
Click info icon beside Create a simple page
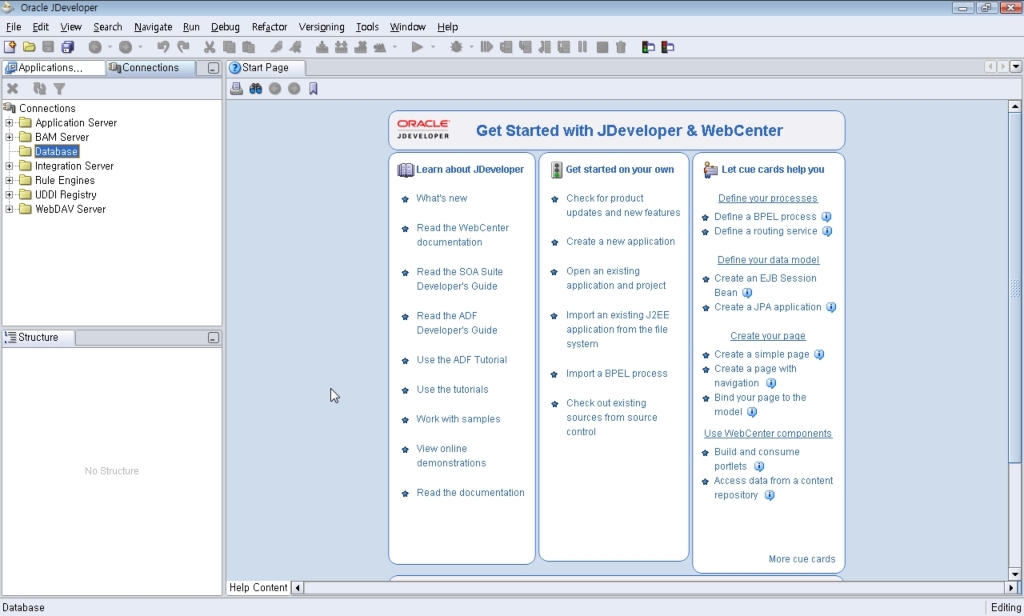tap(819, 354)
